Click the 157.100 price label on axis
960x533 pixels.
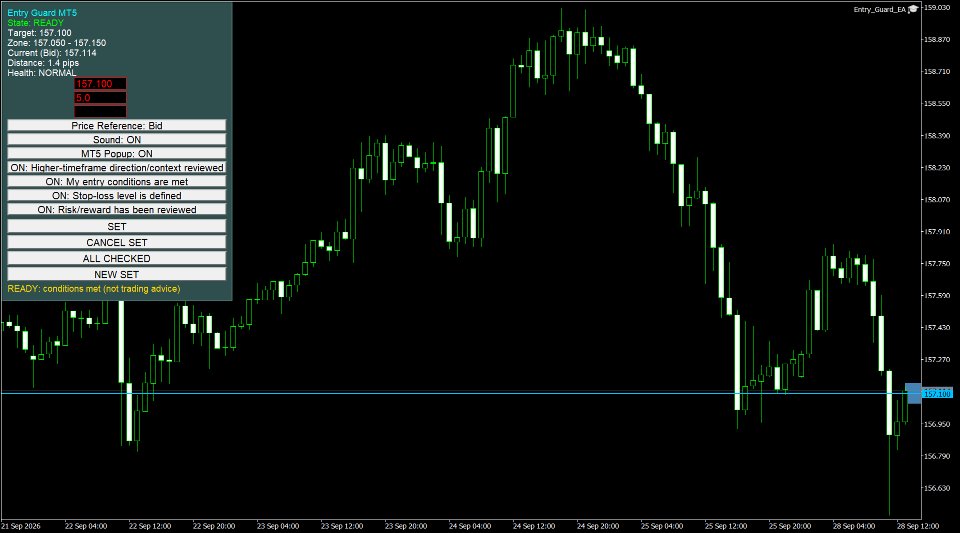[x=937, y=393]
